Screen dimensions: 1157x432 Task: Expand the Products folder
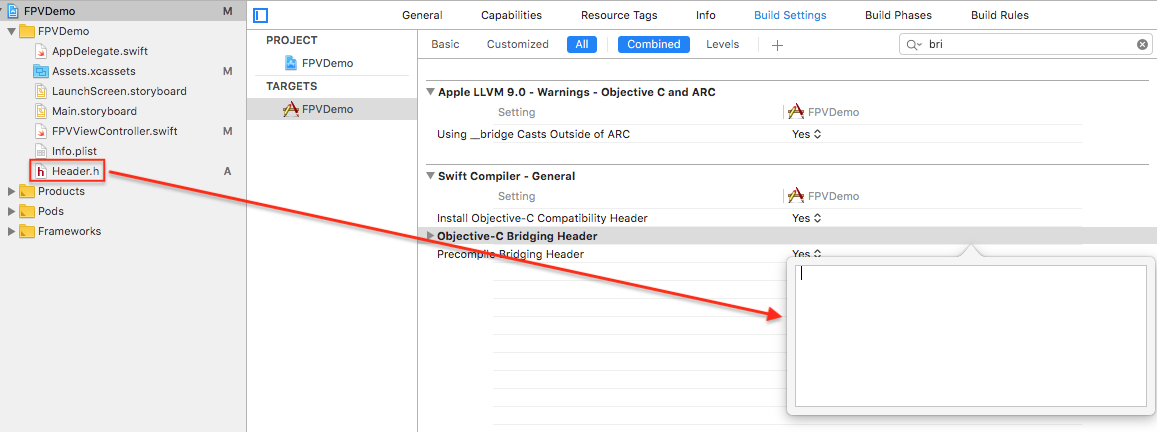pos(11,191)
